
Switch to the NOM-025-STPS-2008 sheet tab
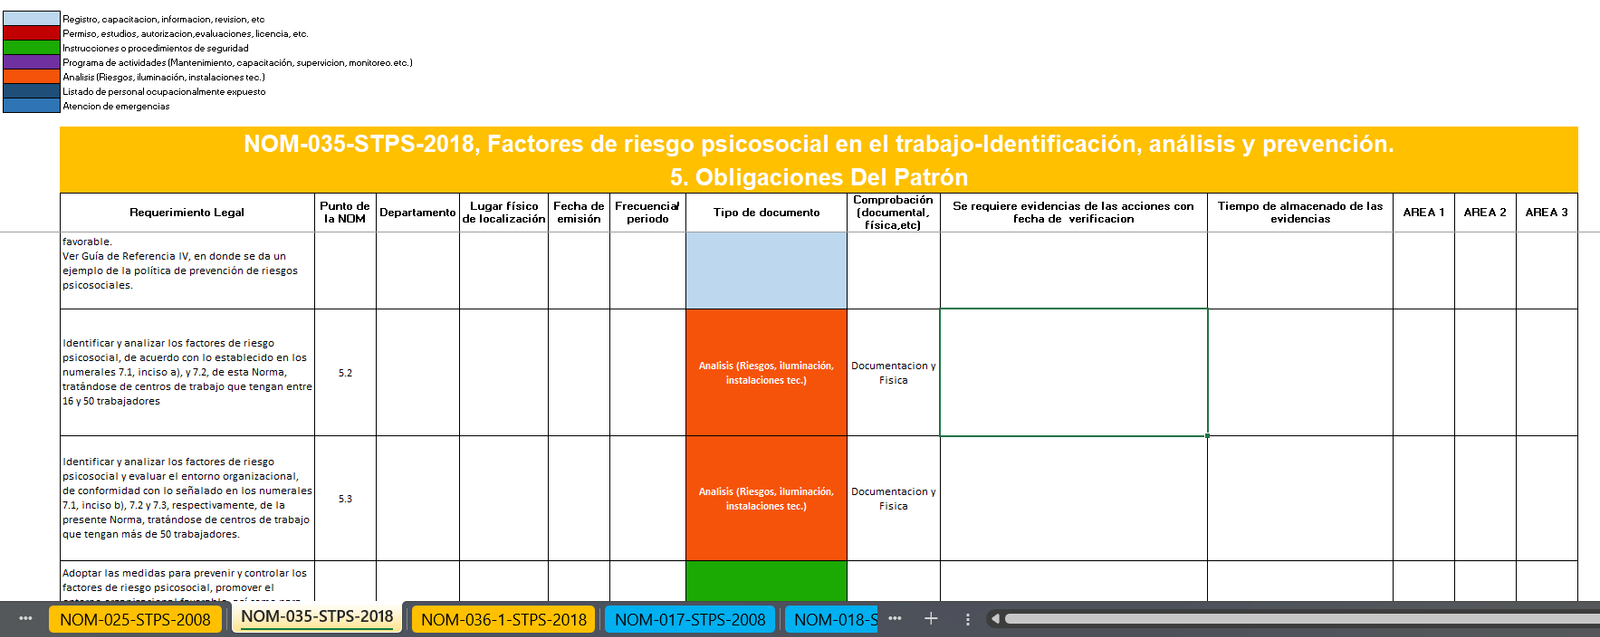coord(135,619)
